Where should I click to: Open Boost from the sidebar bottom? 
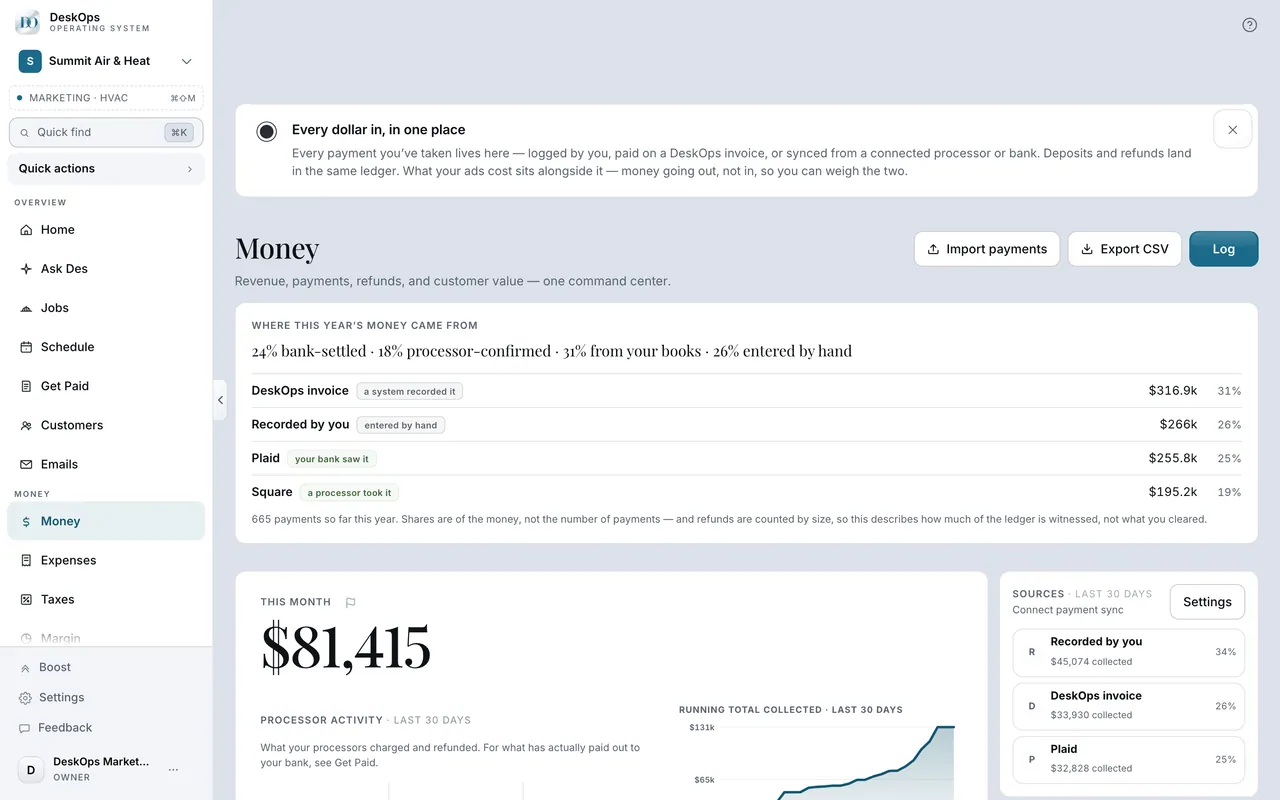106,668
